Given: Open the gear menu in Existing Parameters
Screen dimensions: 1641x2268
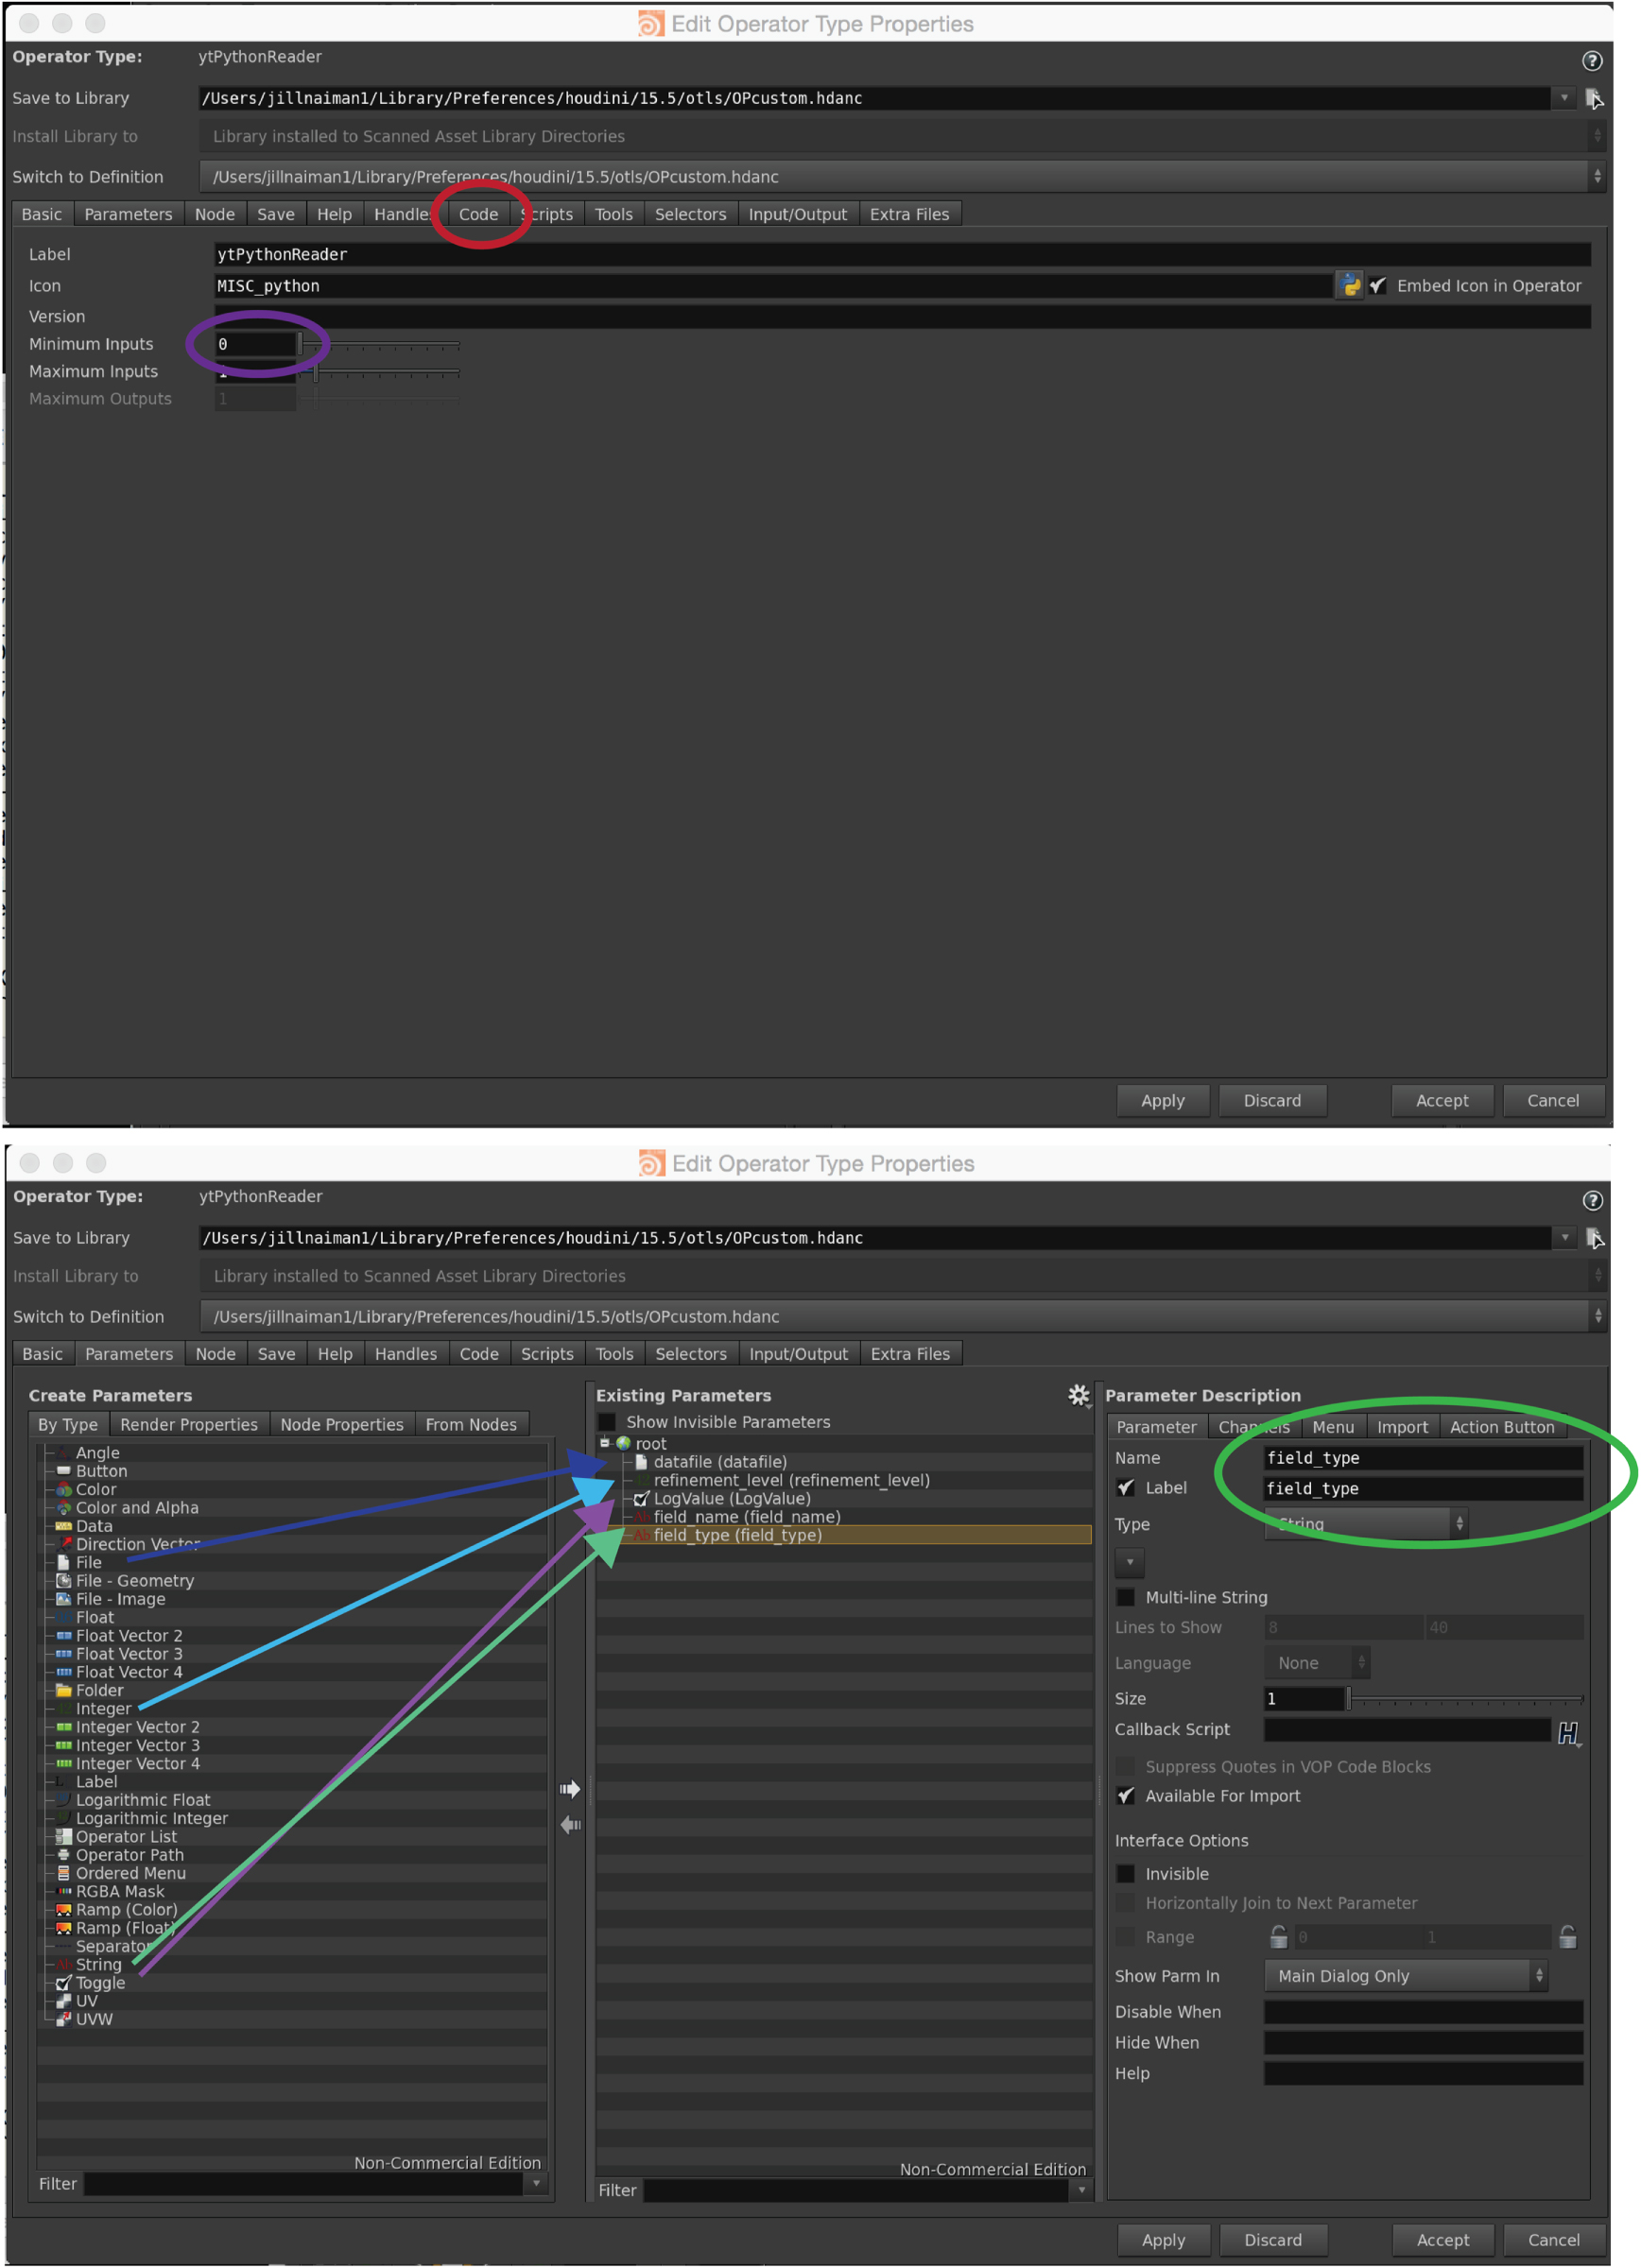Looking at the screenshot, I should click(x=1079, y=1396).
